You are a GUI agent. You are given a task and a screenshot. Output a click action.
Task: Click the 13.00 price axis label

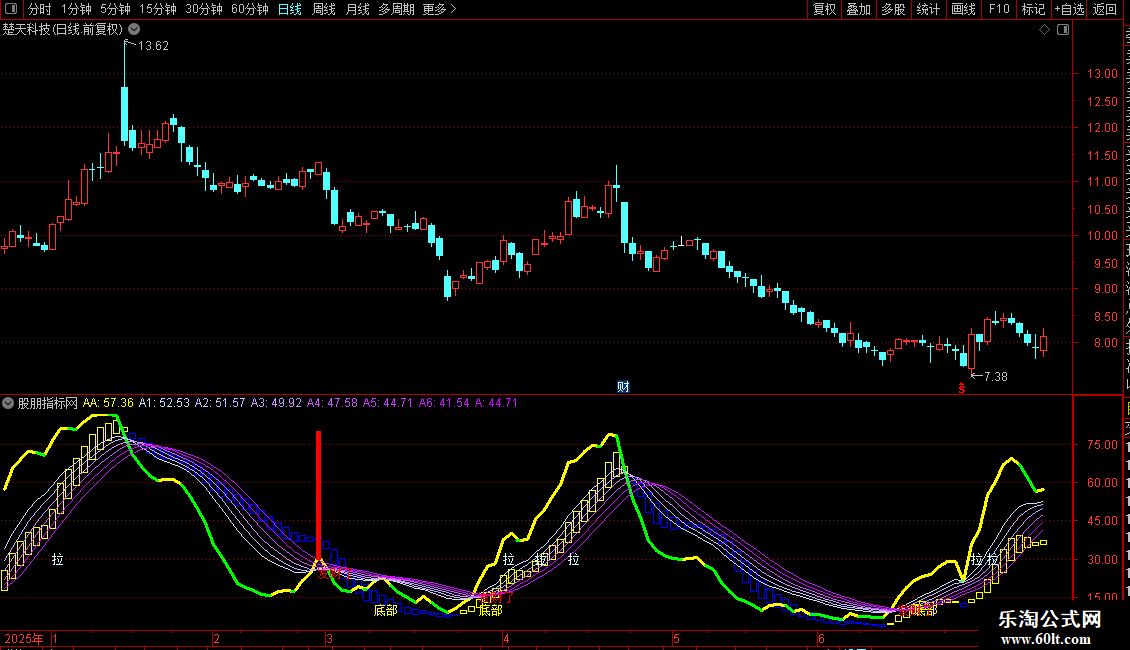click(1102, 74)
